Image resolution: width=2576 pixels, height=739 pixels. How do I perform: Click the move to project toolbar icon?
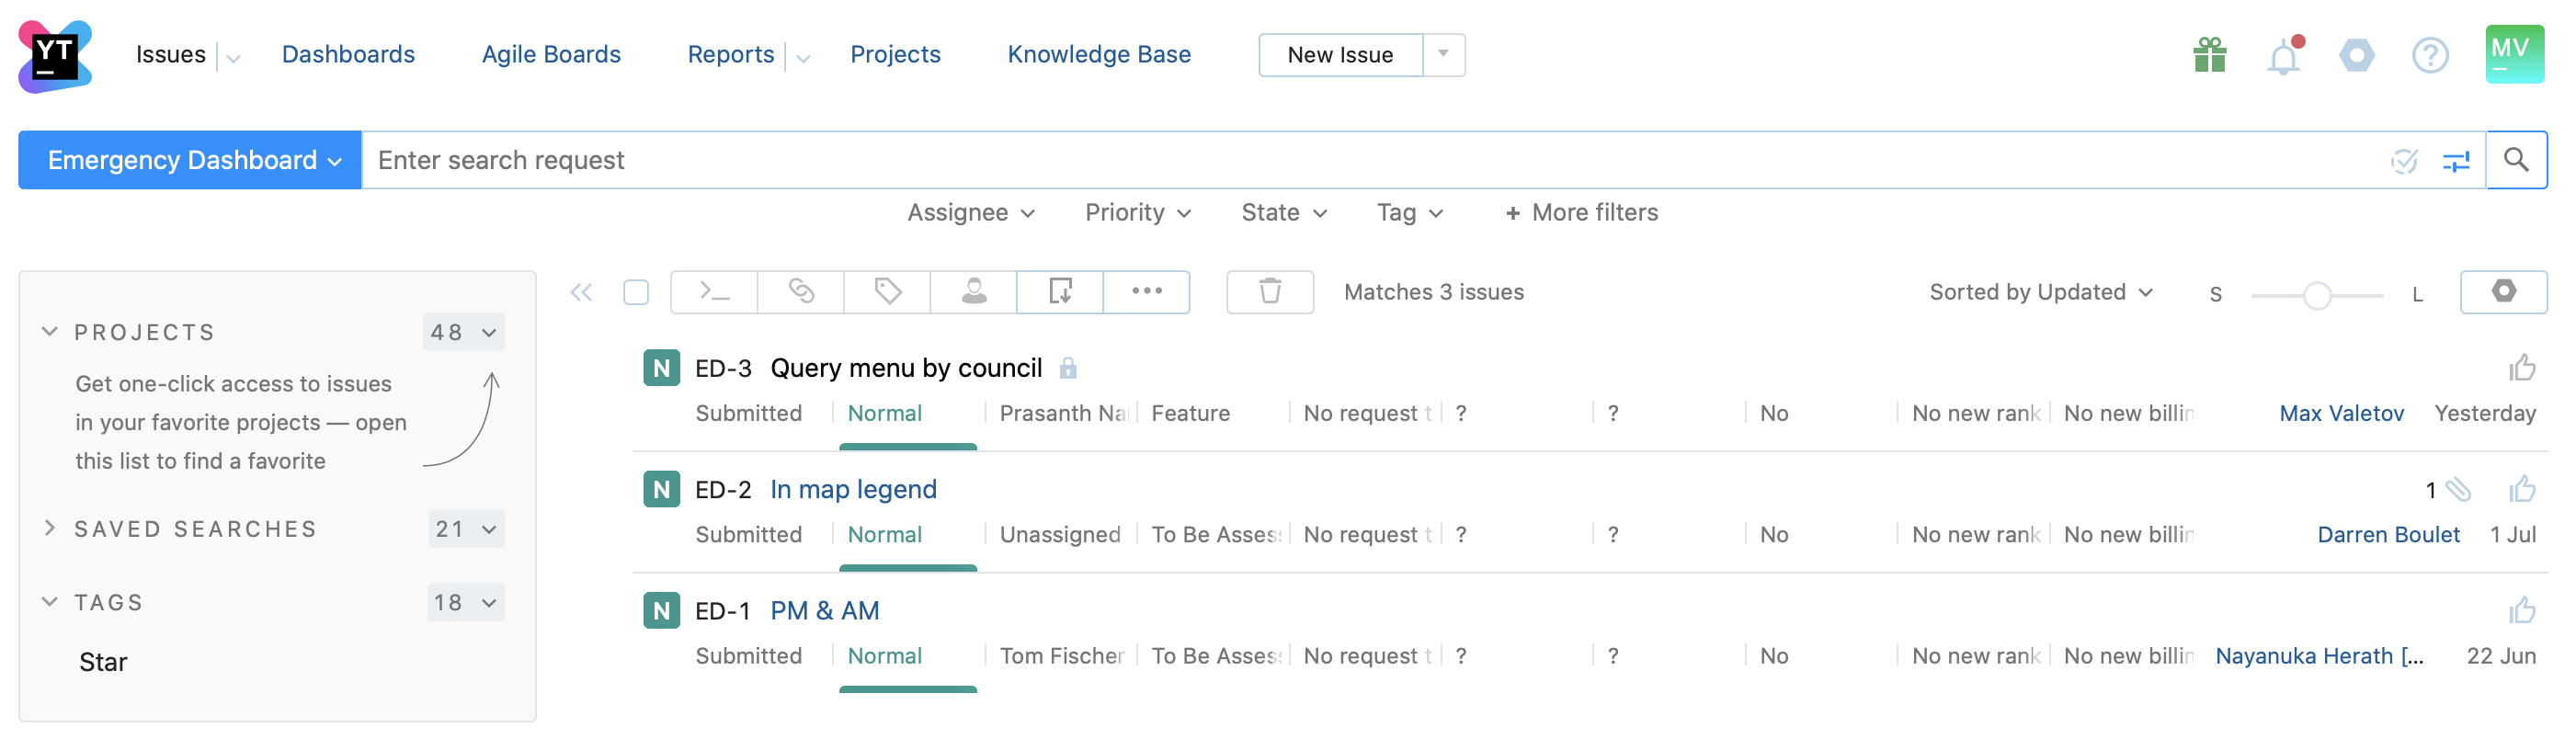tap(1060, 292)
